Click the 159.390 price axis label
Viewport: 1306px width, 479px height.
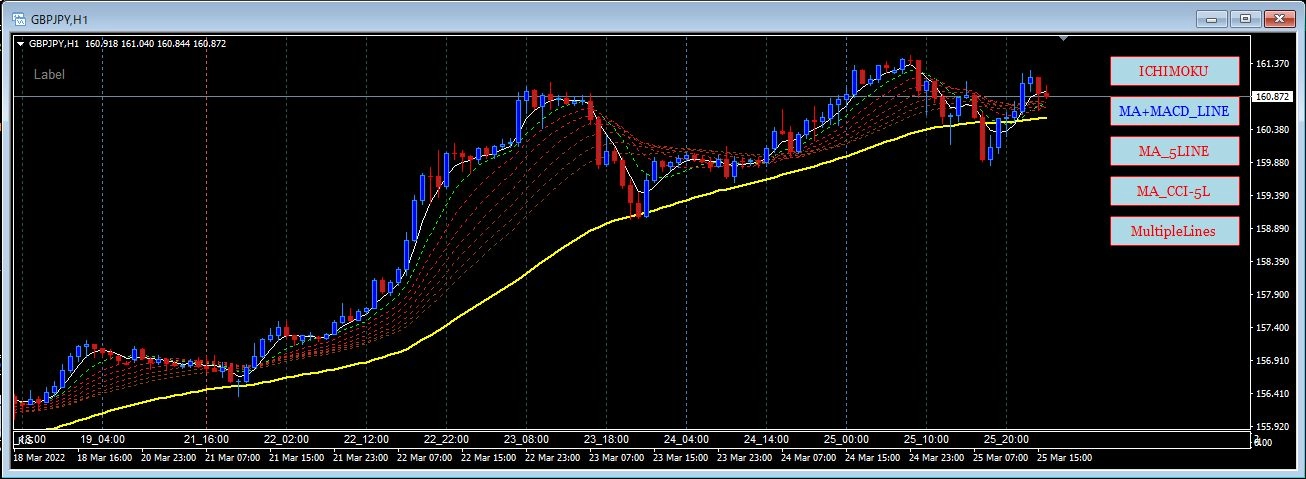point(1271,195)
